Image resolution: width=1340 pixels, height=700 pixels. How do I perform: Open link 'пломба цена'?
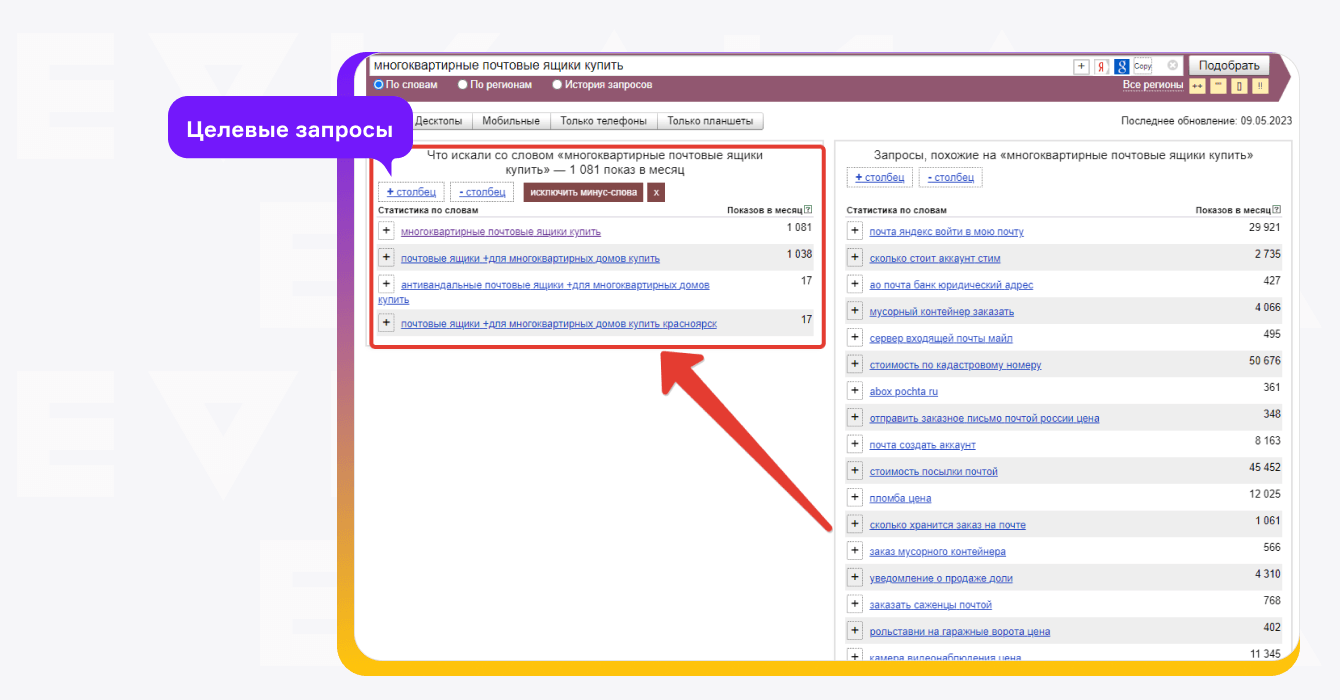pyautogui.click(x=900, y=498)
